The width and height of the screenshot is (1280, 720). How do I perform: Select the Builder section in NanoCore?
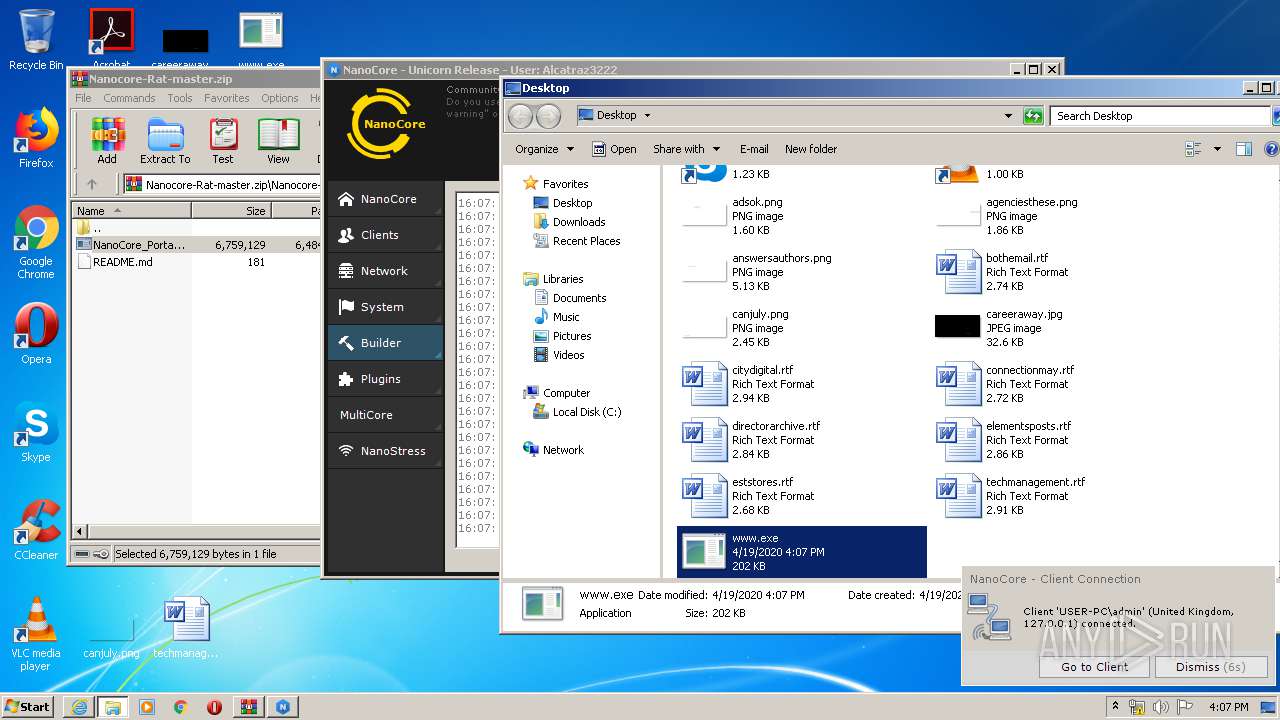[385, 343]
